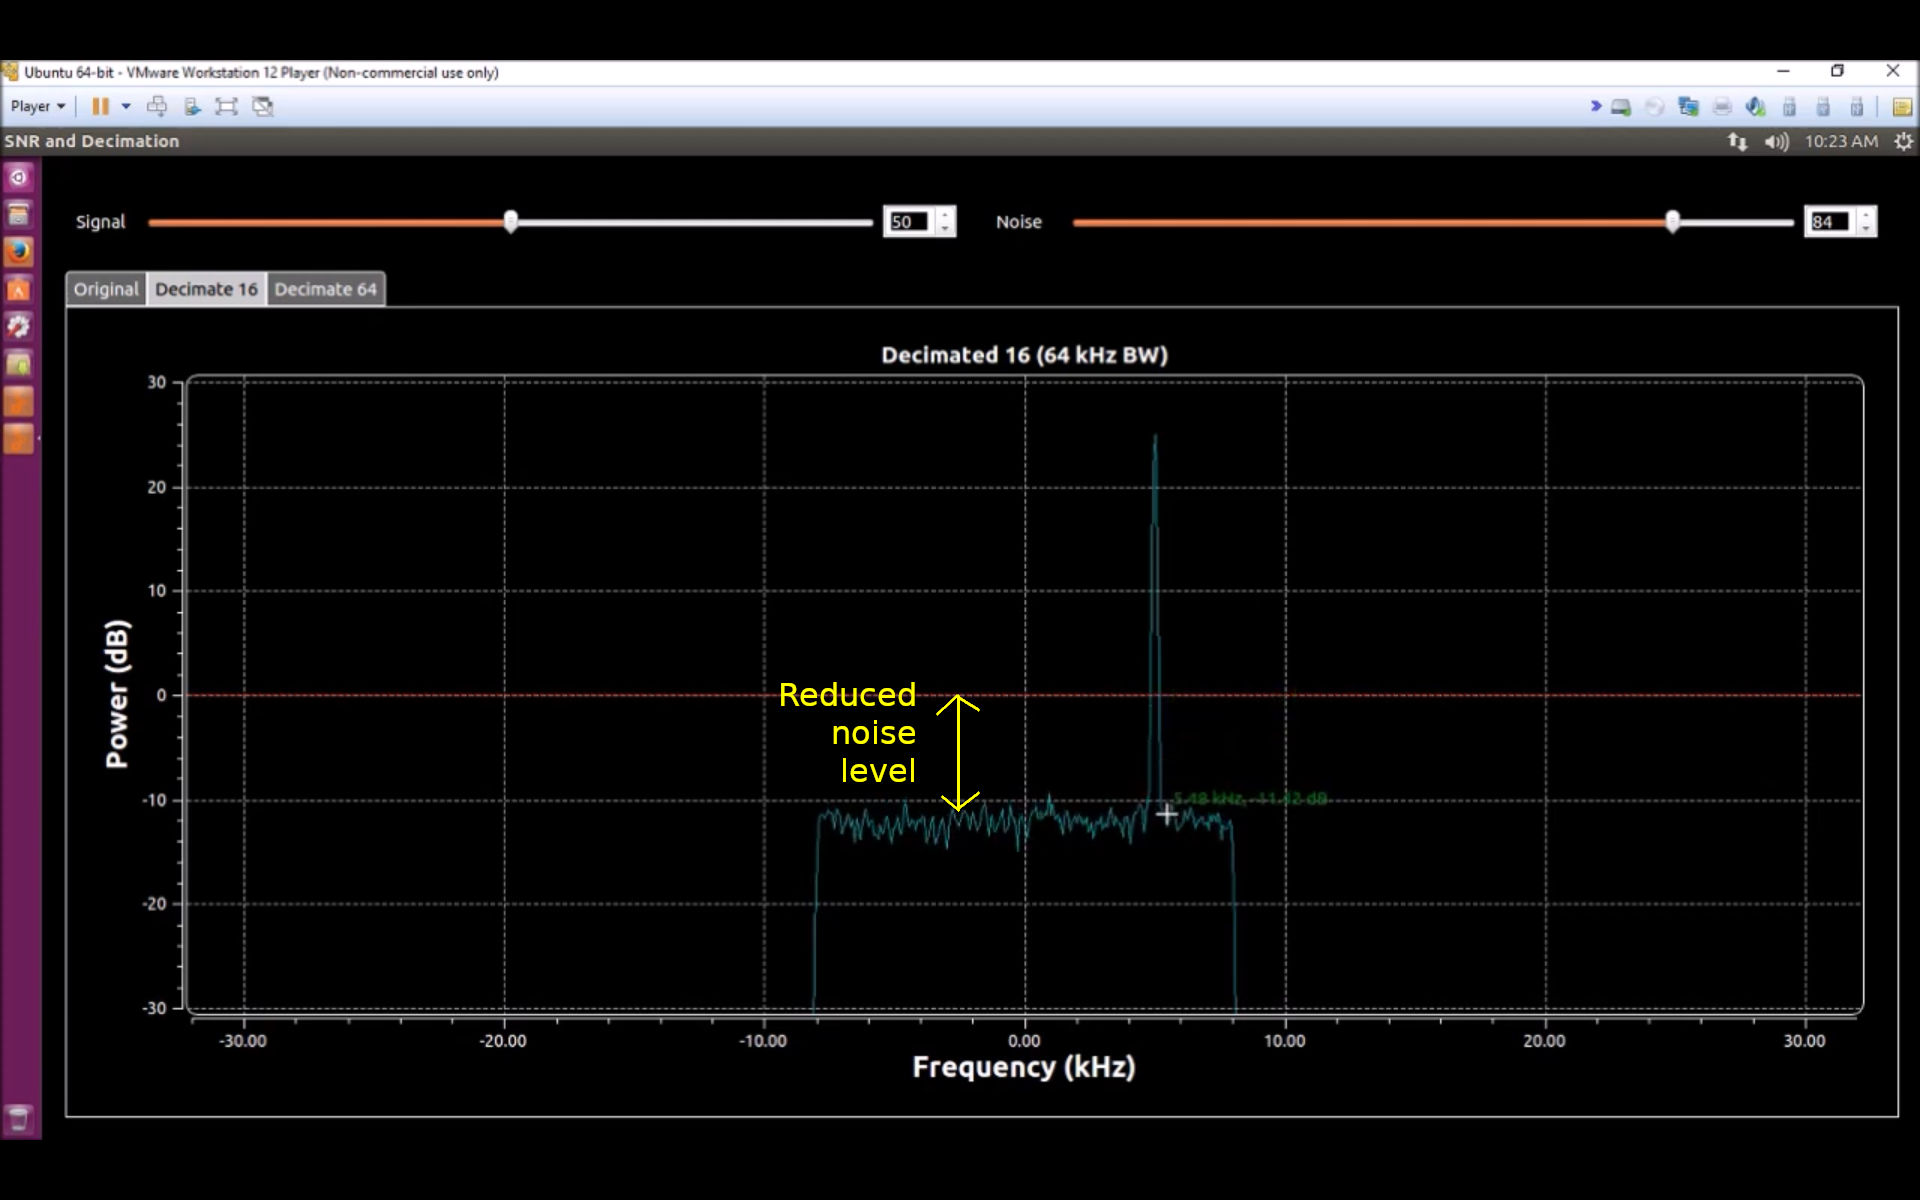This screenshot has height=1200, width=1920.
Task: Click the sound card device icon
Action: tap(1755, 106)
